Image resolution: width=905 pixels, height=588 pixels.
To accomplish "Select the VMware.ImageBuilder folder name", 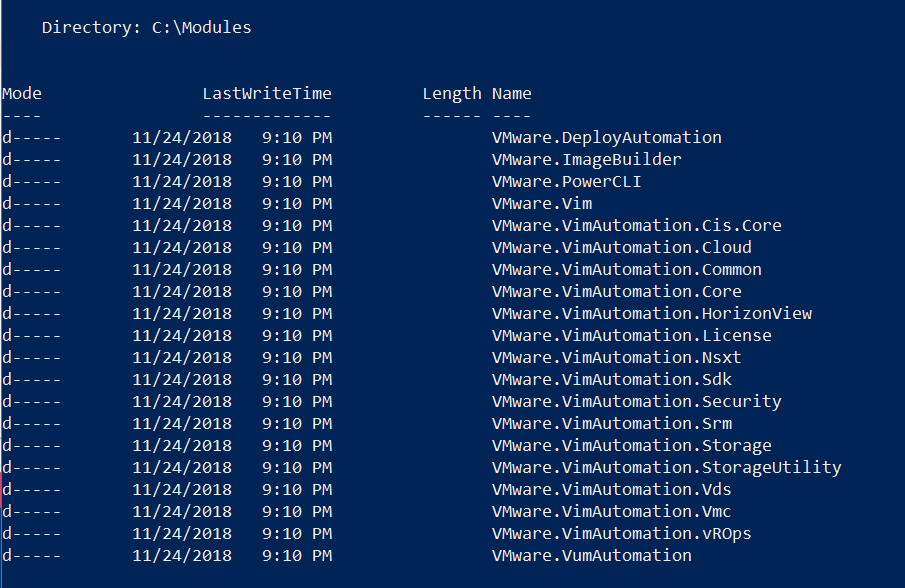I will click(586, 160).
